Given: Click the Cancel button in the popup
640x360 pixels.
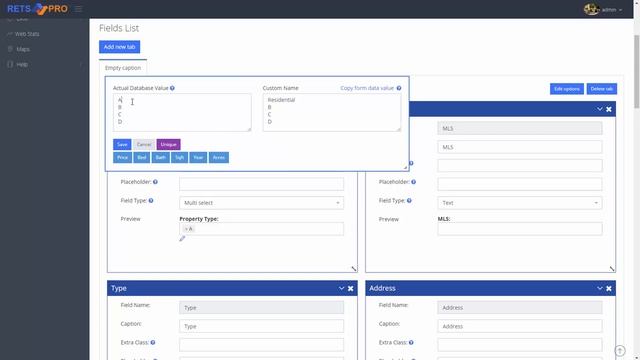Looking at the screenshot, I should [x=144, y=144].
